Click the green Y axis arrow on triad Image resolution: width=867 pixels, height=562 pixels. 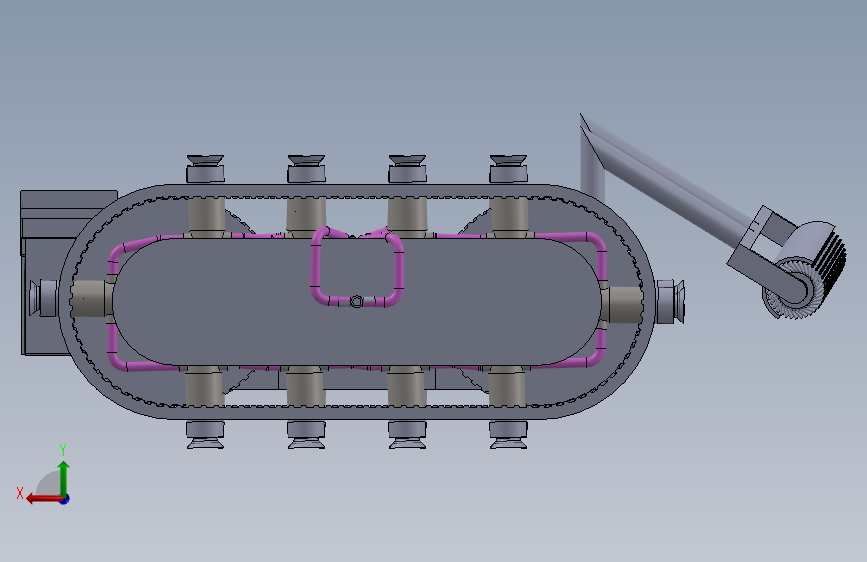pyautogui.click(x=64, y=478)
